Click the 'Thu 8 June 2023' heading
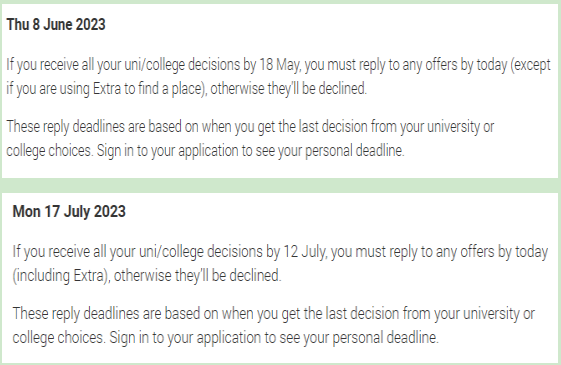 coord(56,24)
